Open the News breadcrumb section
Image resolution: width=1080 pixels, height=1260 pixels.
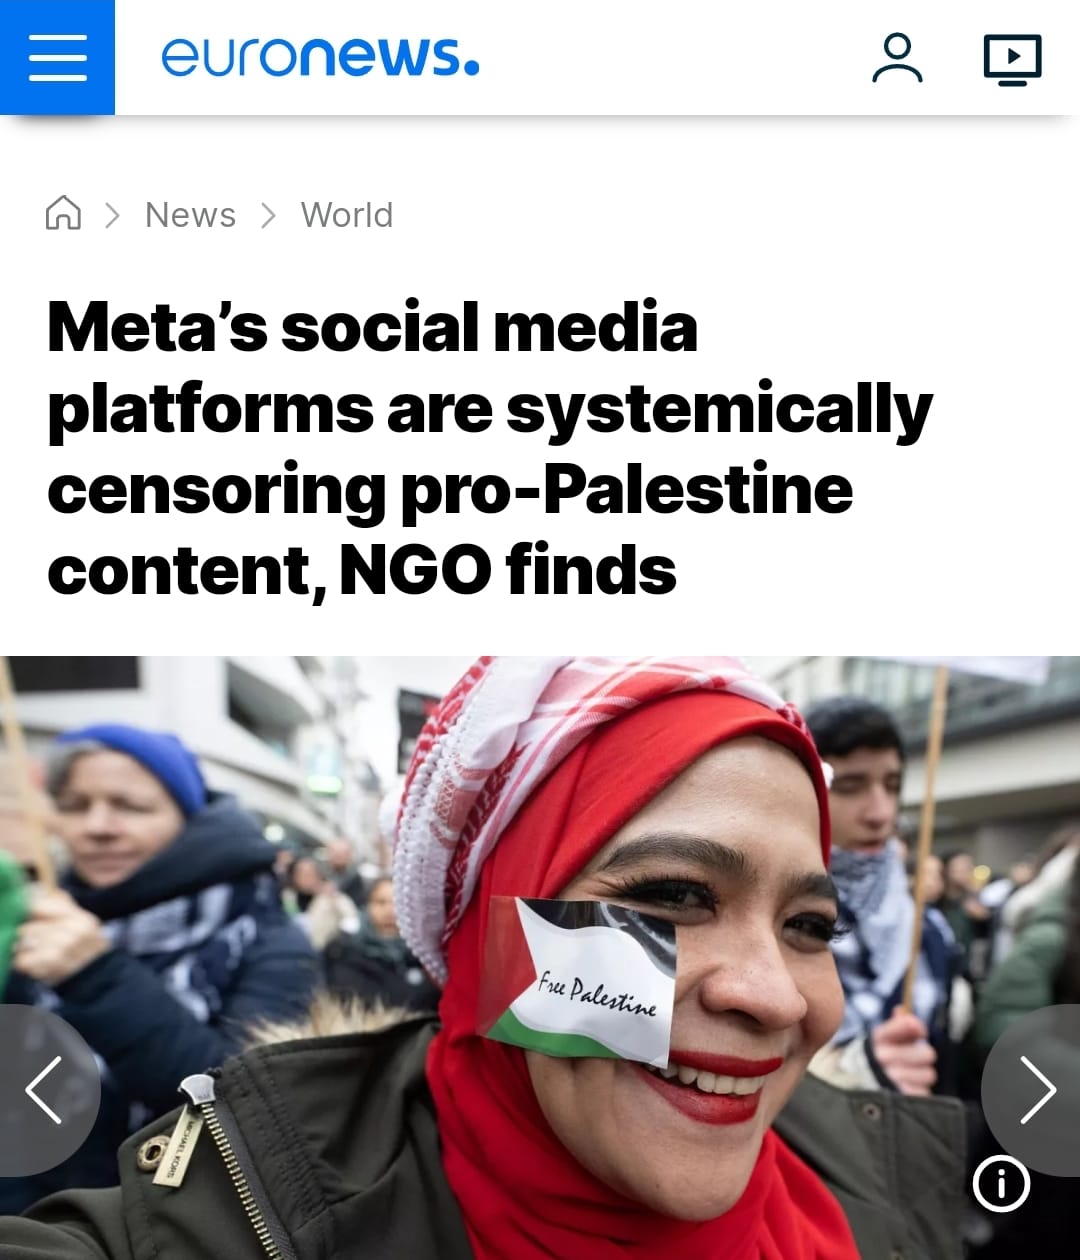190,215
